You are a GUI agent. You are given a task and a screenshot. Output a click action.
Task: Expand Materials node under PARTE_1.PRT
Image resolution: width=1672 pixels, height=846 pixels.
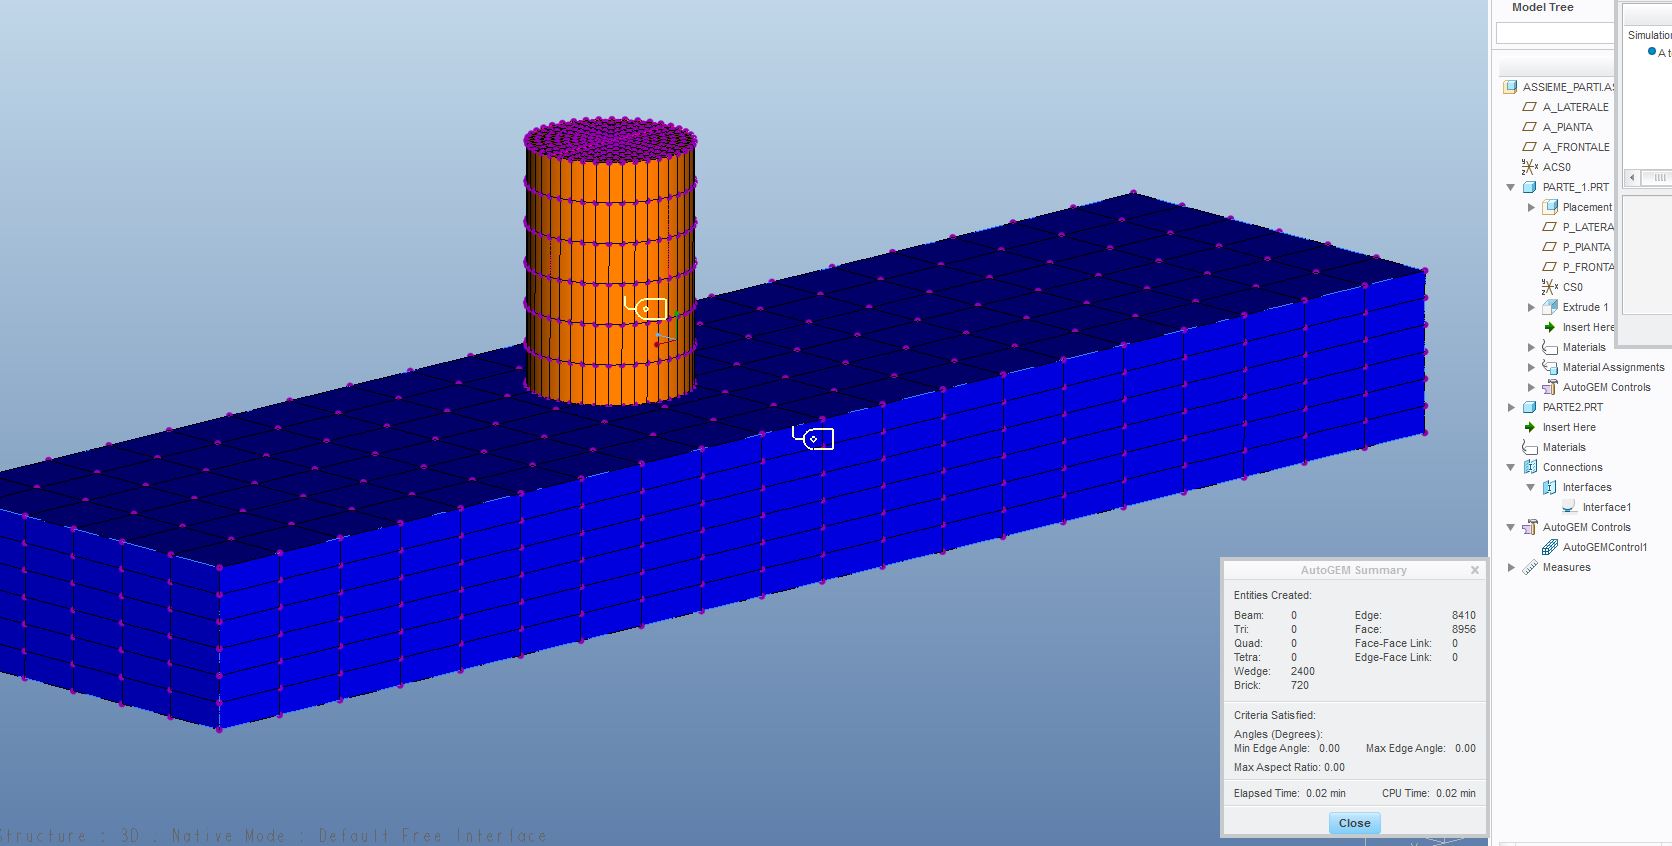1531,347
